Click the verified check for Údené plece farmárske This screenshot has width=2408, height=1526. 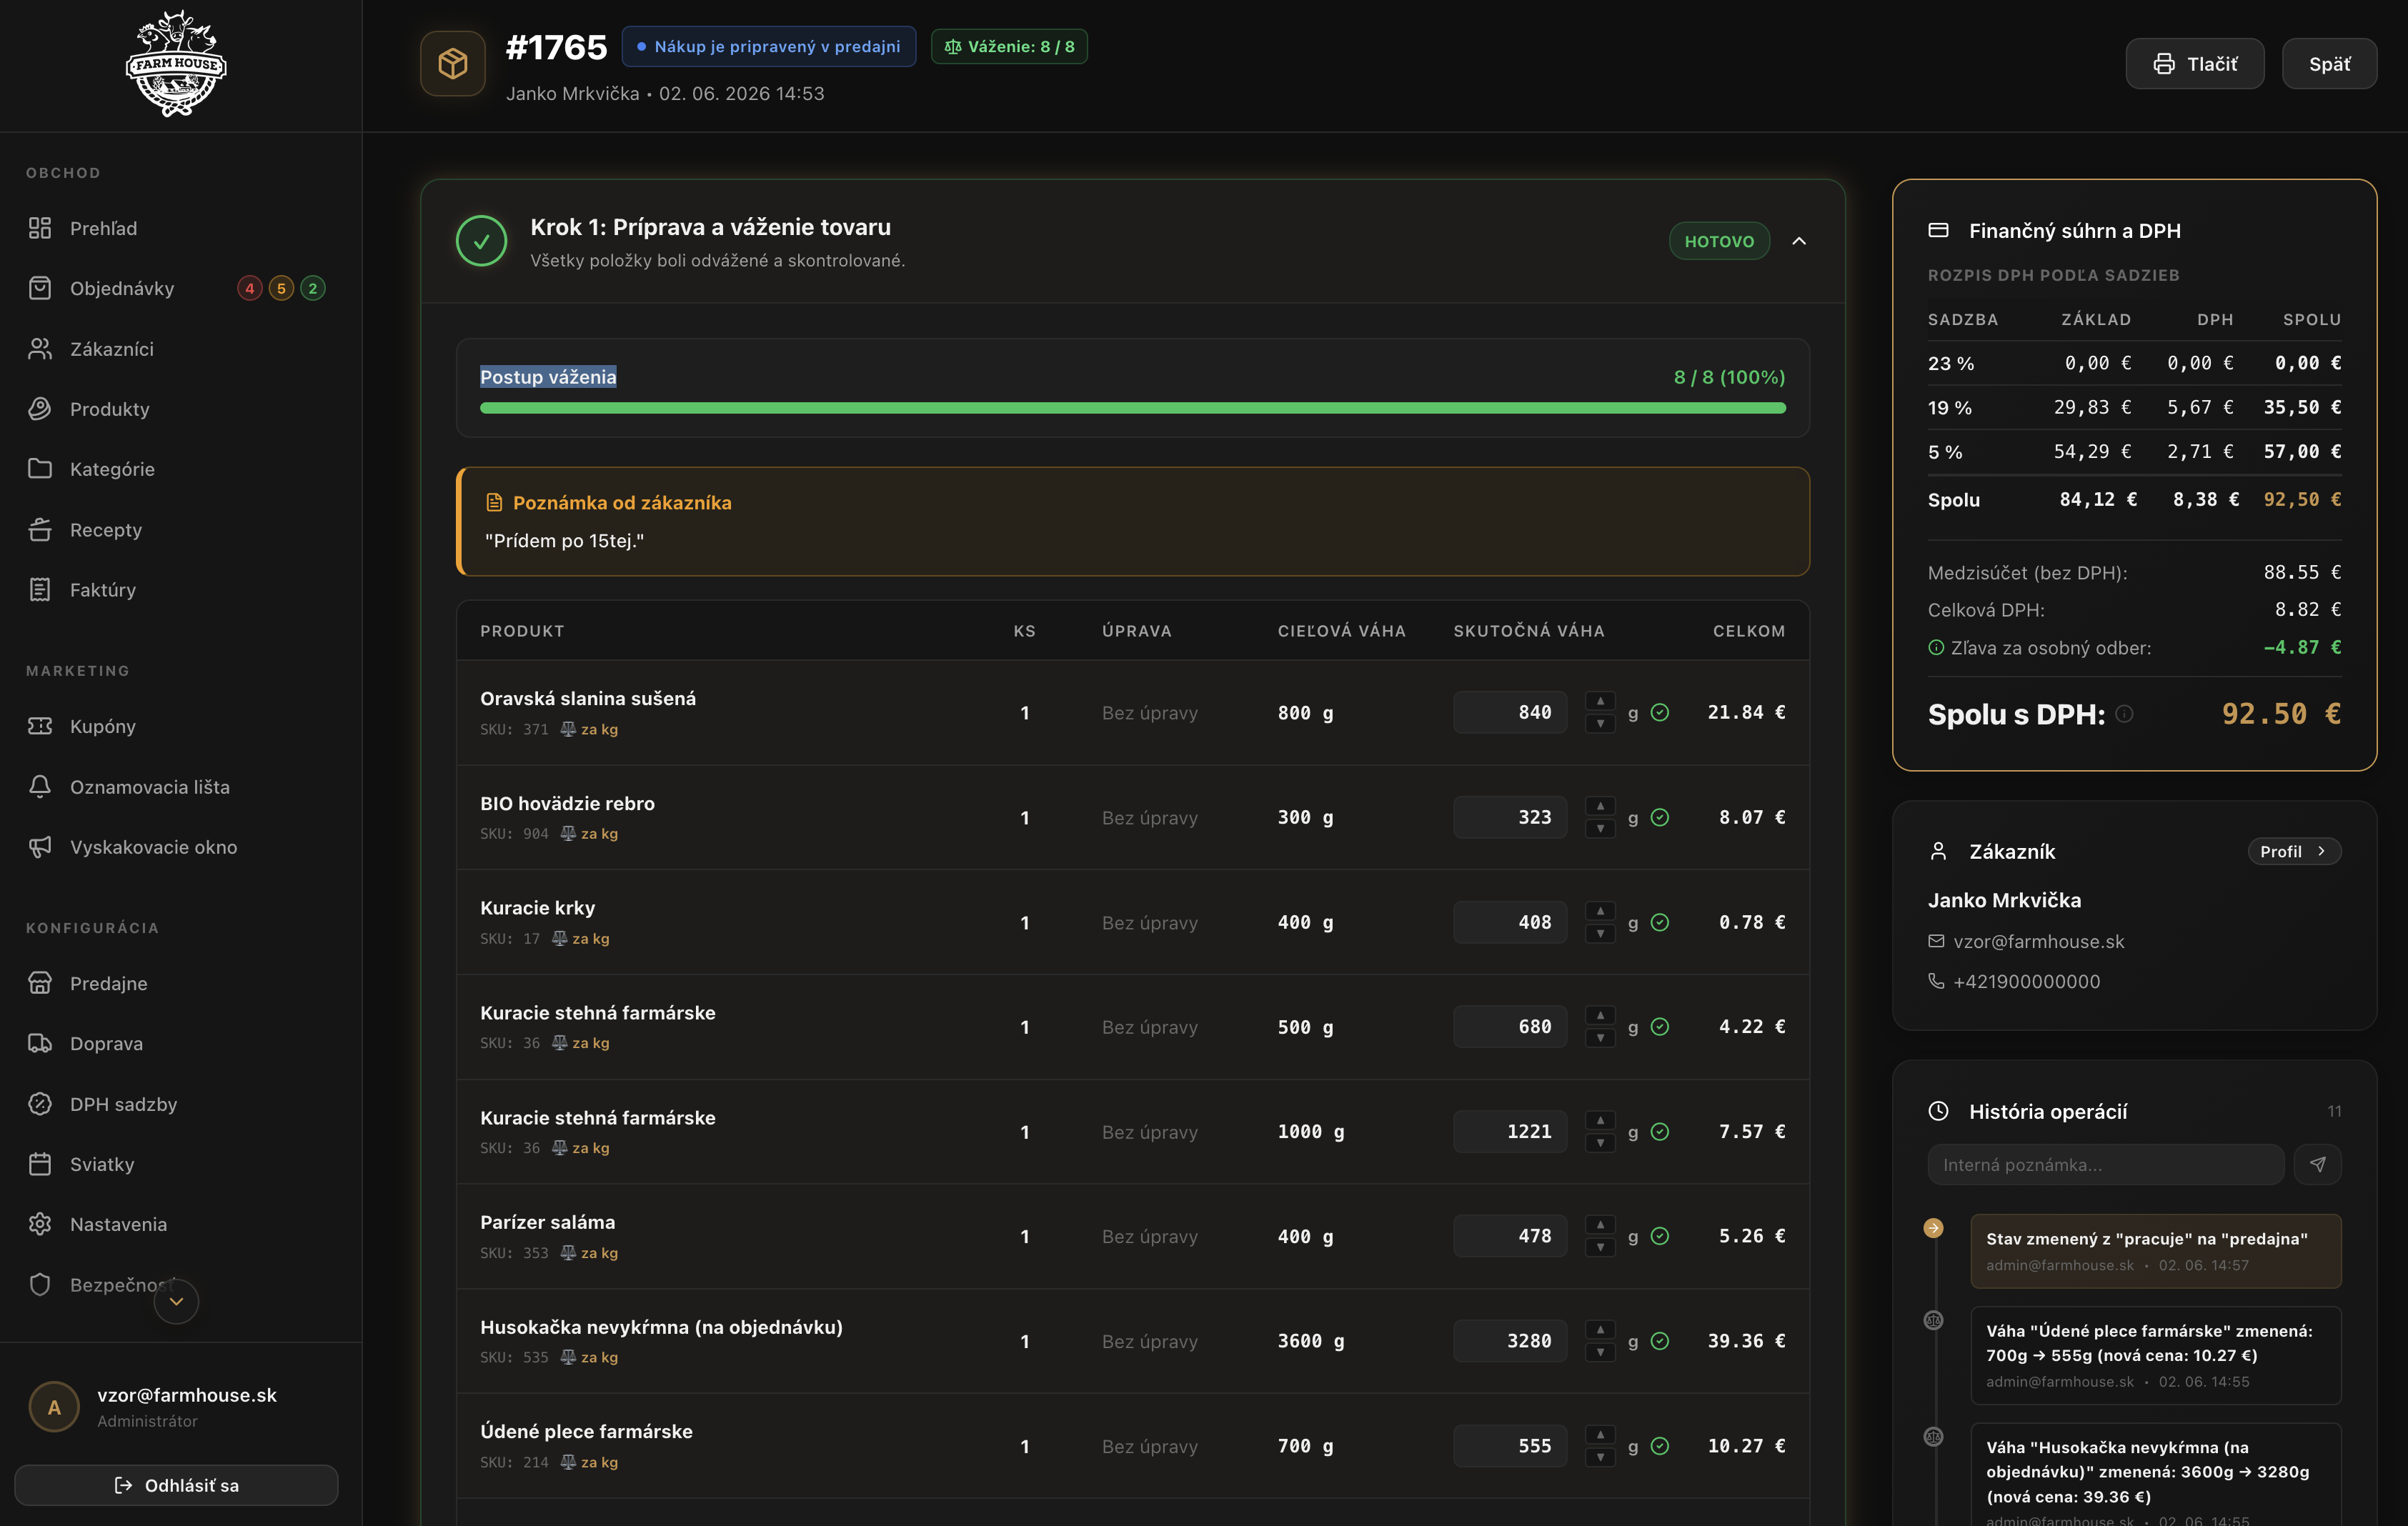click(x=1660, y=1446)
